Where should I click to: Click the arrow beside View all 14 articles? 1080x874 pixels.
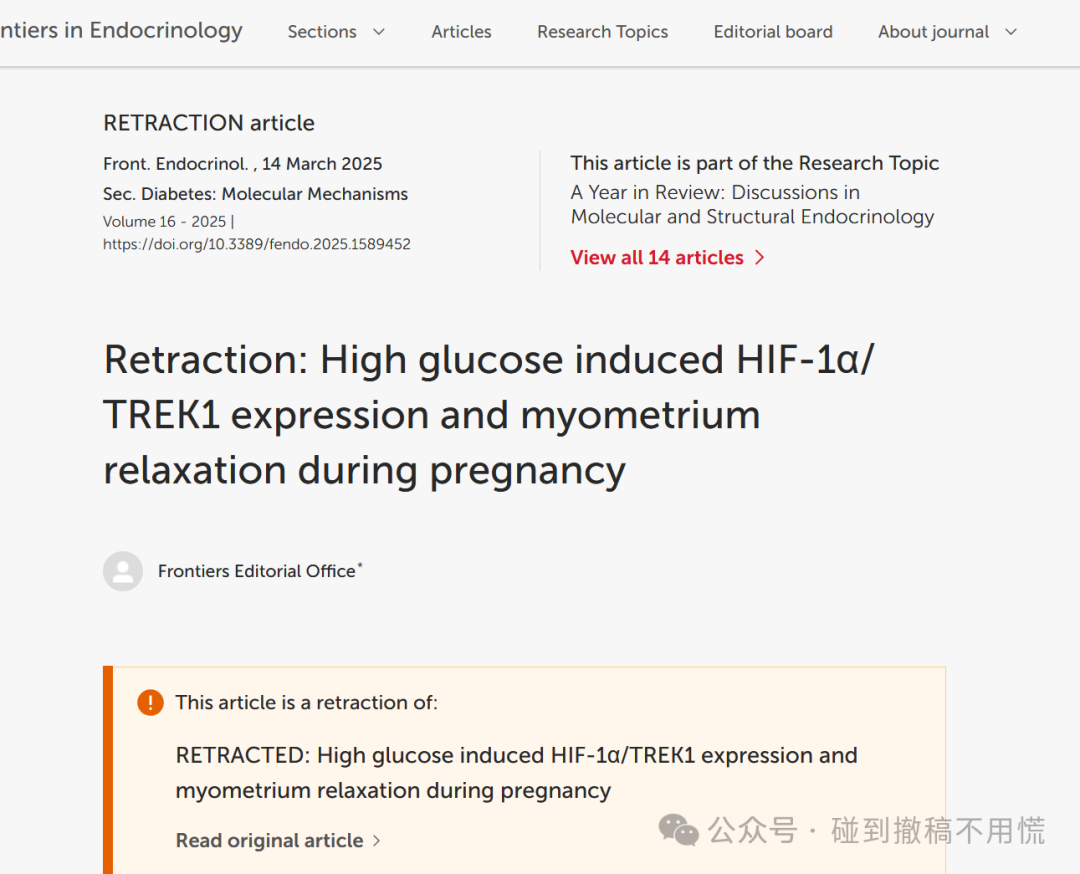[759, 258]
